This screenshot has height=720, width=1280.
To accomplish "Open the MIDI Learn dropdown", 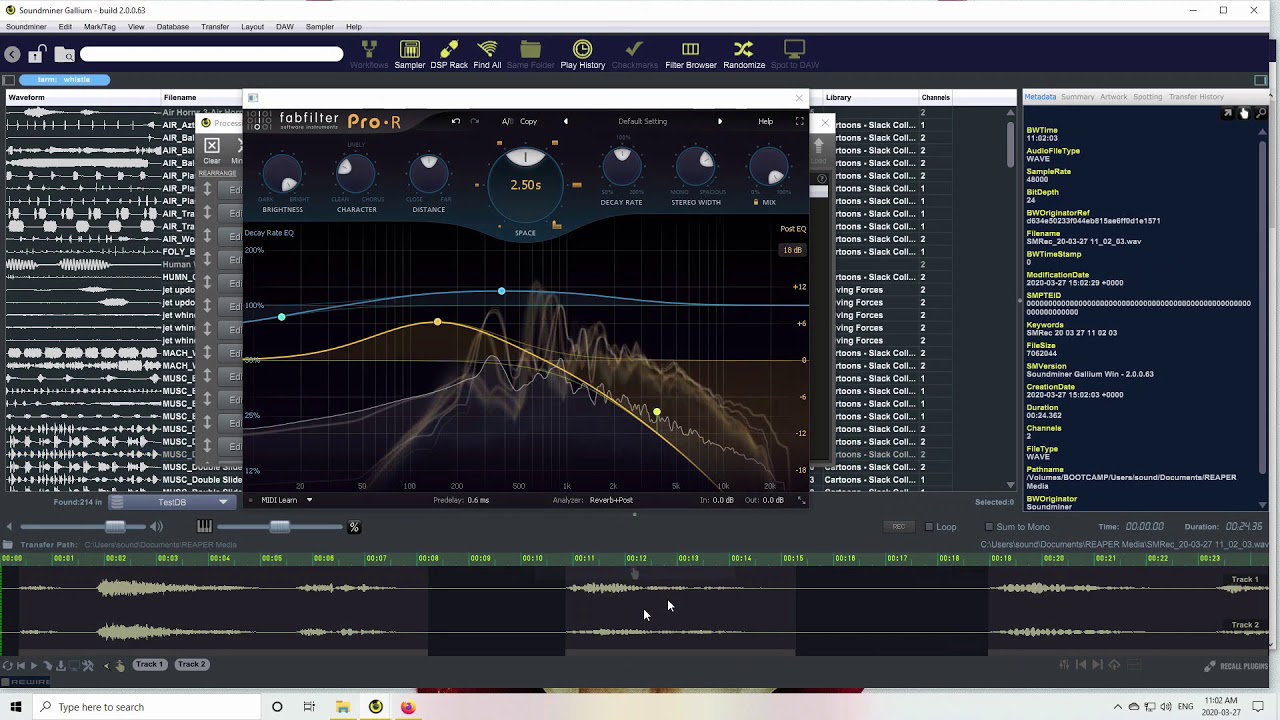I will point(287,500).
